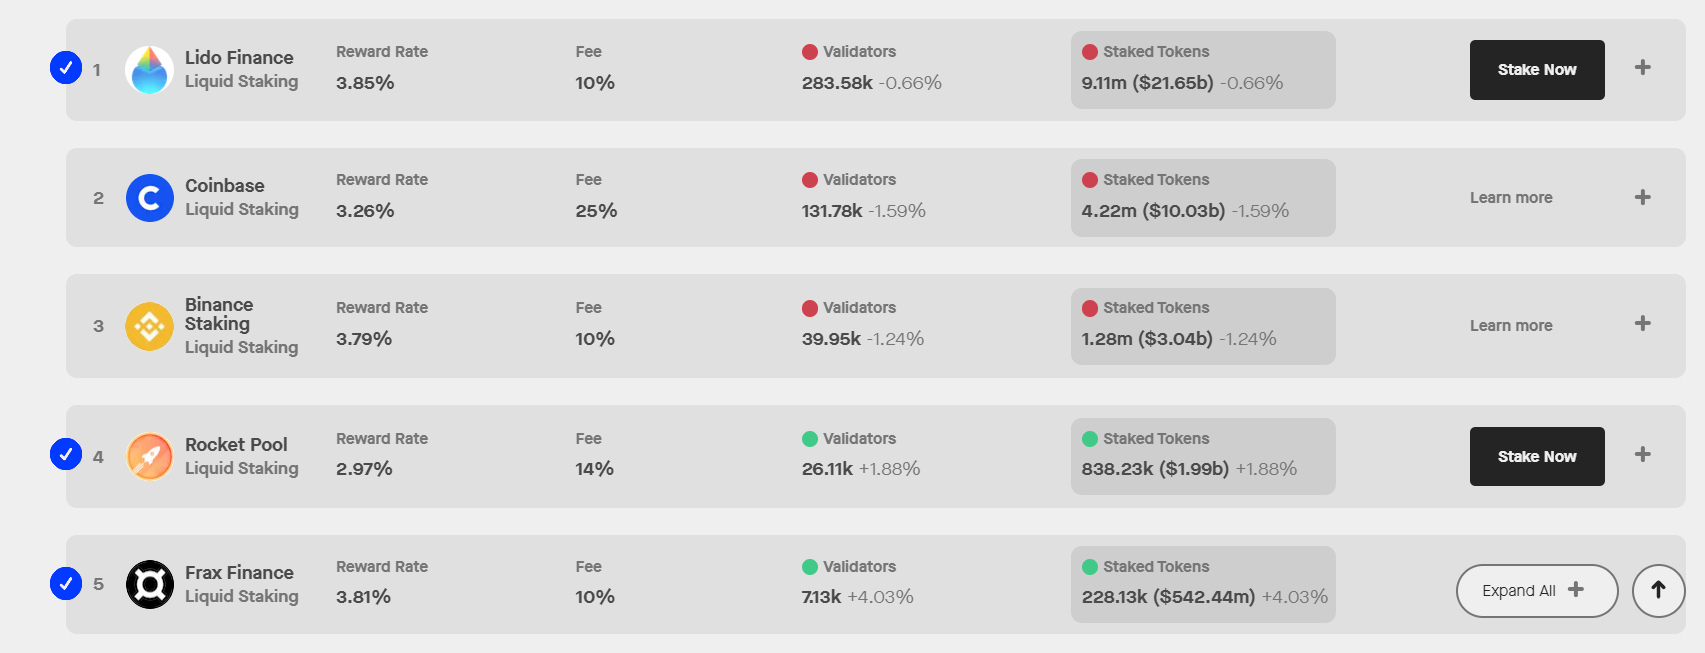The image size is (1705, 653).
Task: Click green Staked Tokens dot for Frax
Action: [x=1090, y=567]
